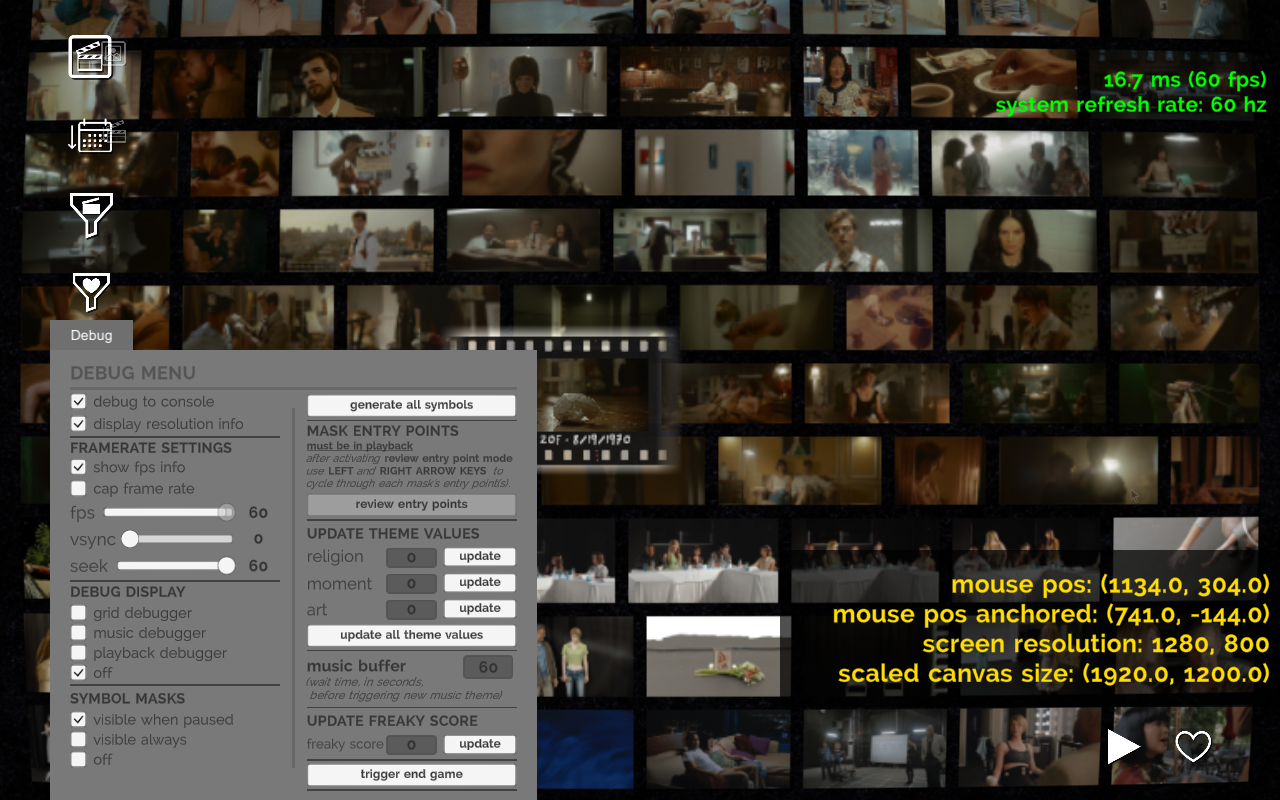Toggle 'visible when paused' symbol mask checkbox
The image size is (1280, 800).
78,720
